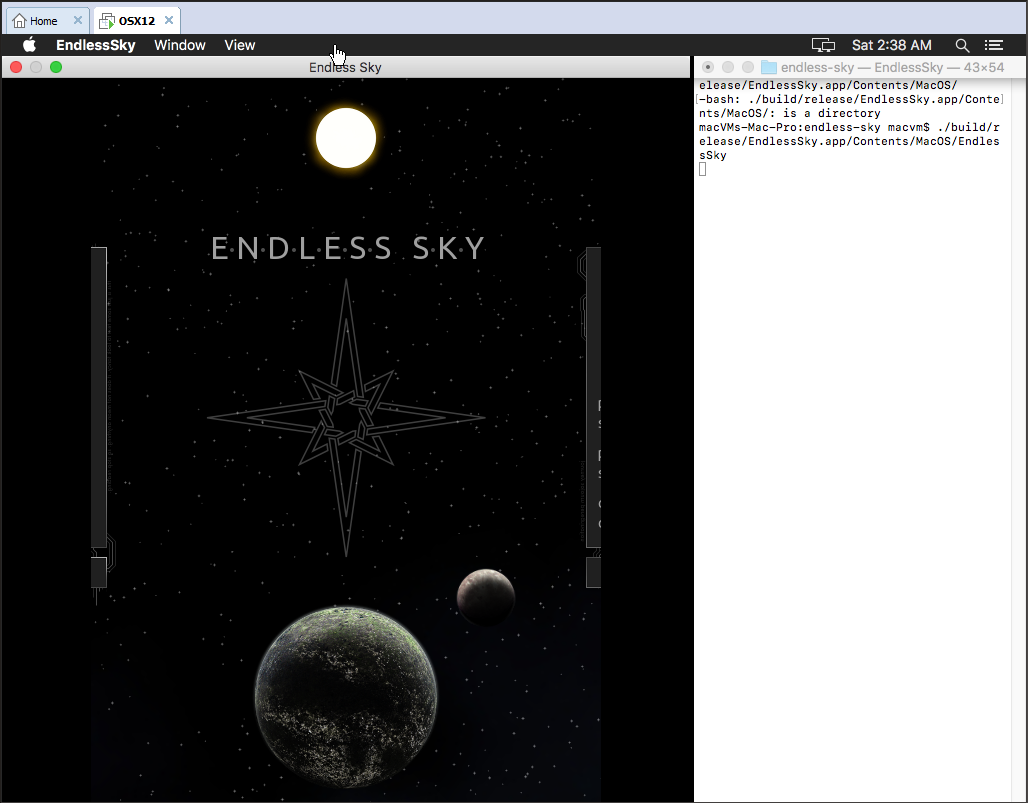Open the clock showing Sat 2:38 AM
The image size is (1028, 803).
click(891, 44)
